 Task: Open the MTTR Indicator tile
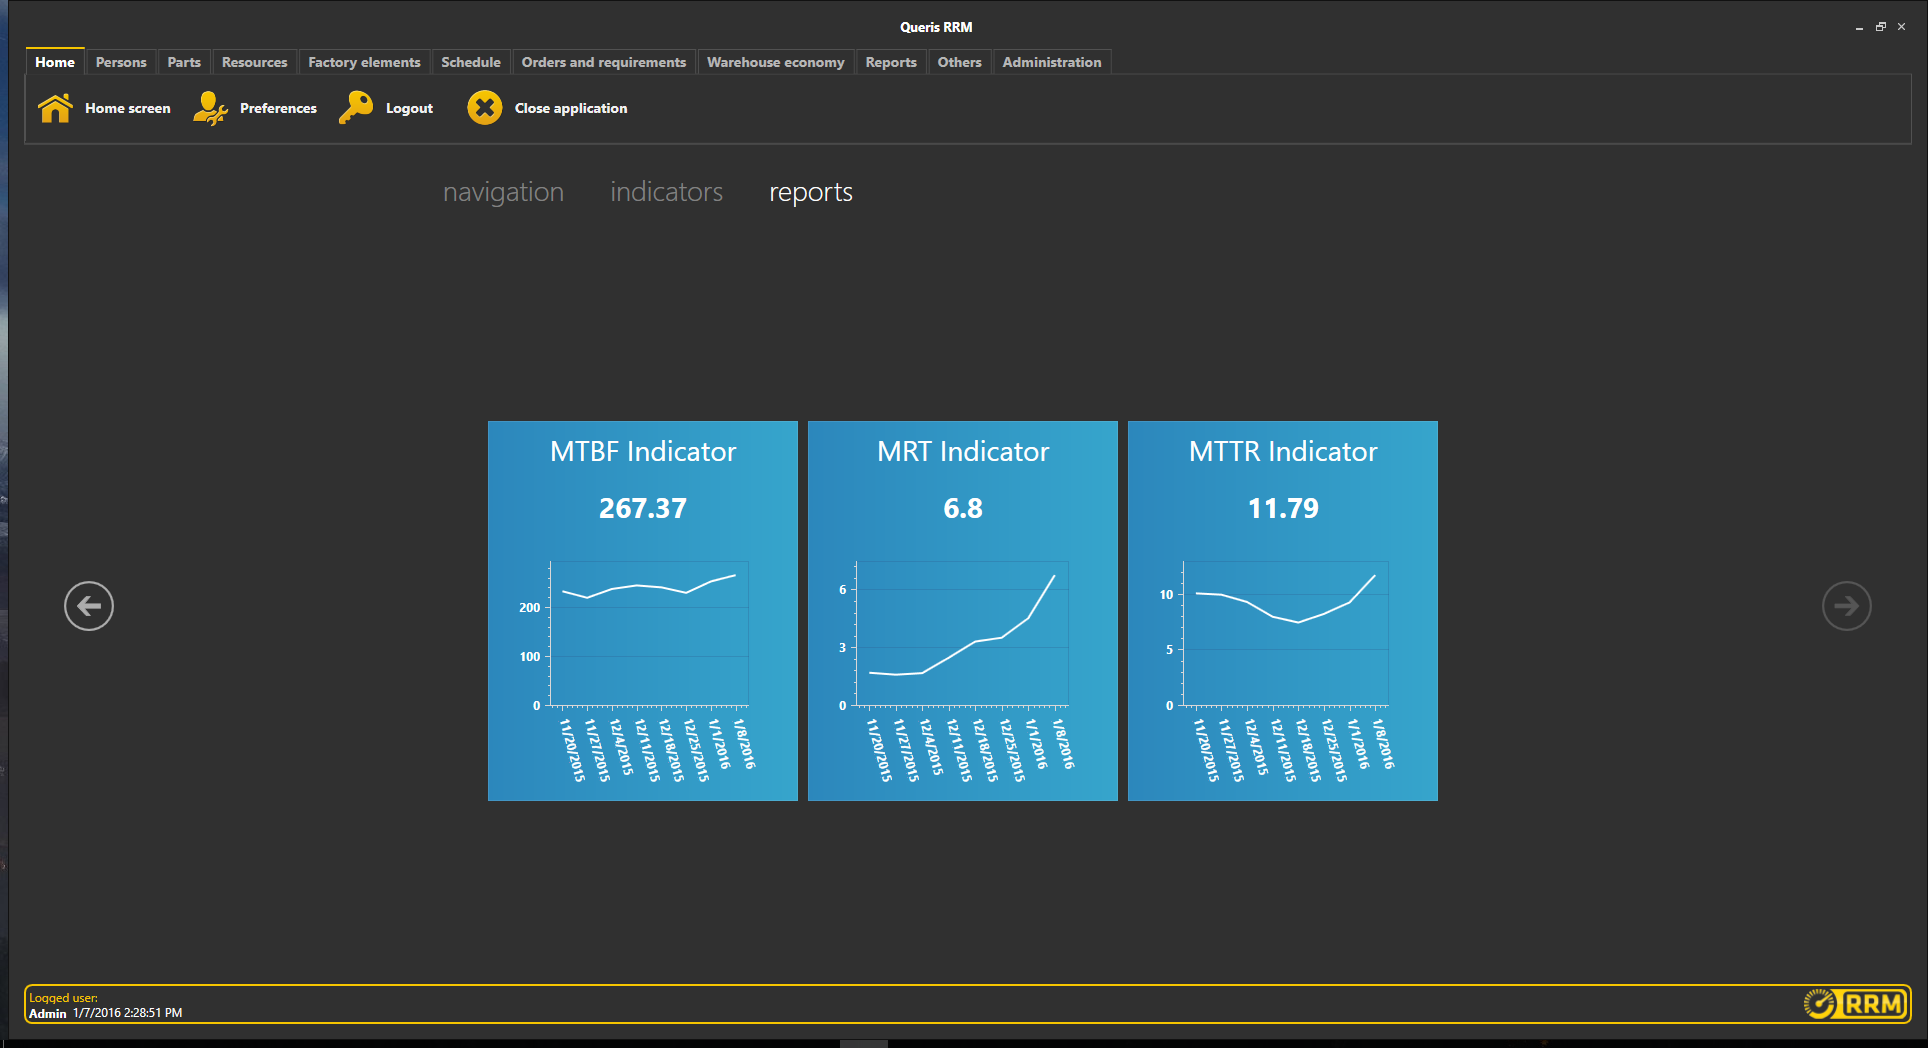[1282, 610]
